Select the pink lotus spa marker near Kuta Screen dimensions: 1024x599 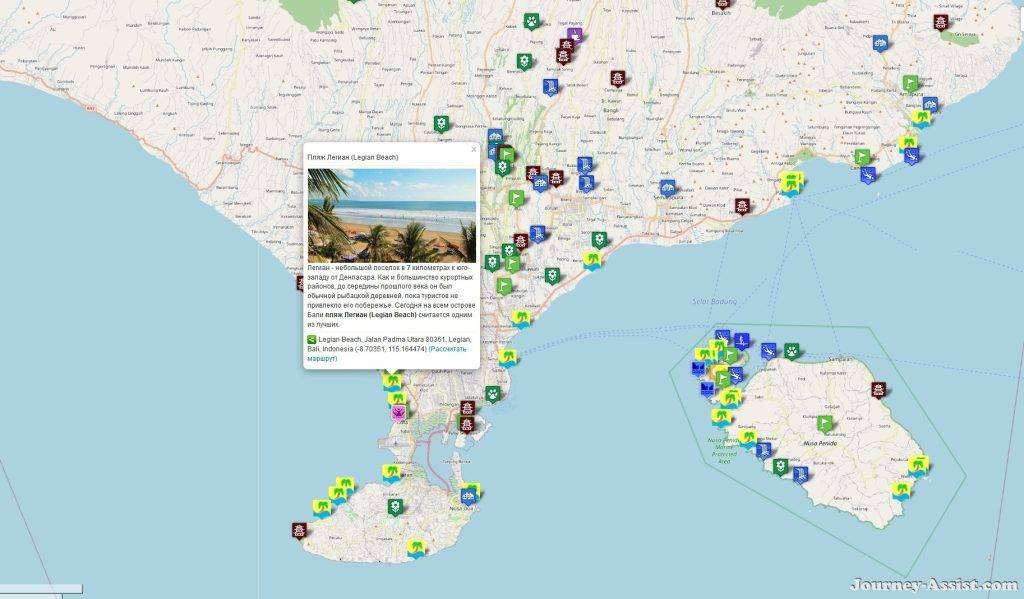[x=398, y=412]
